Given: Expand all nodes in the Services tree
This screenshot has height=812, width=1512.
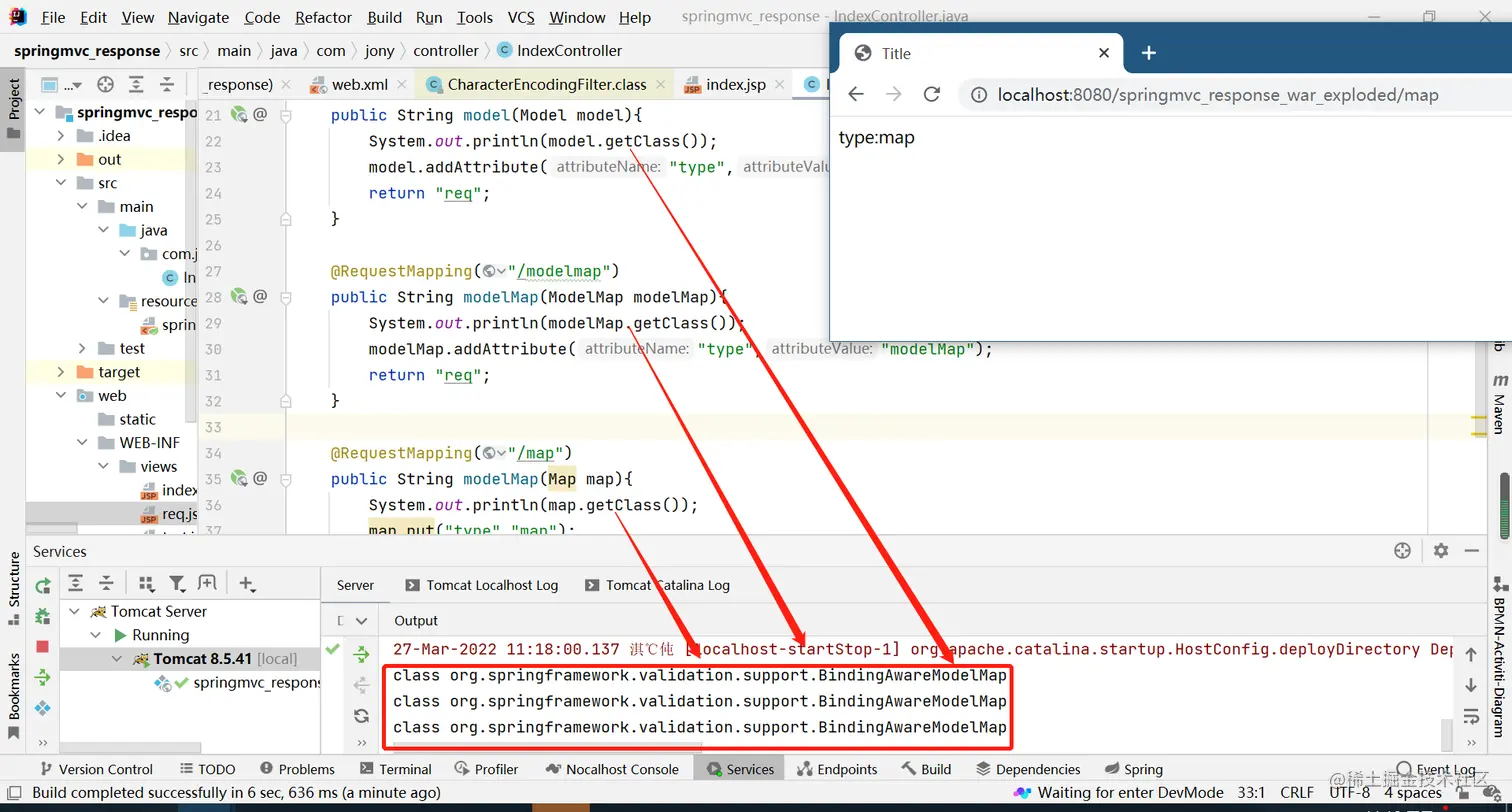Looking at the screenshot, I should pyautogui.click(x=76, y=583).
